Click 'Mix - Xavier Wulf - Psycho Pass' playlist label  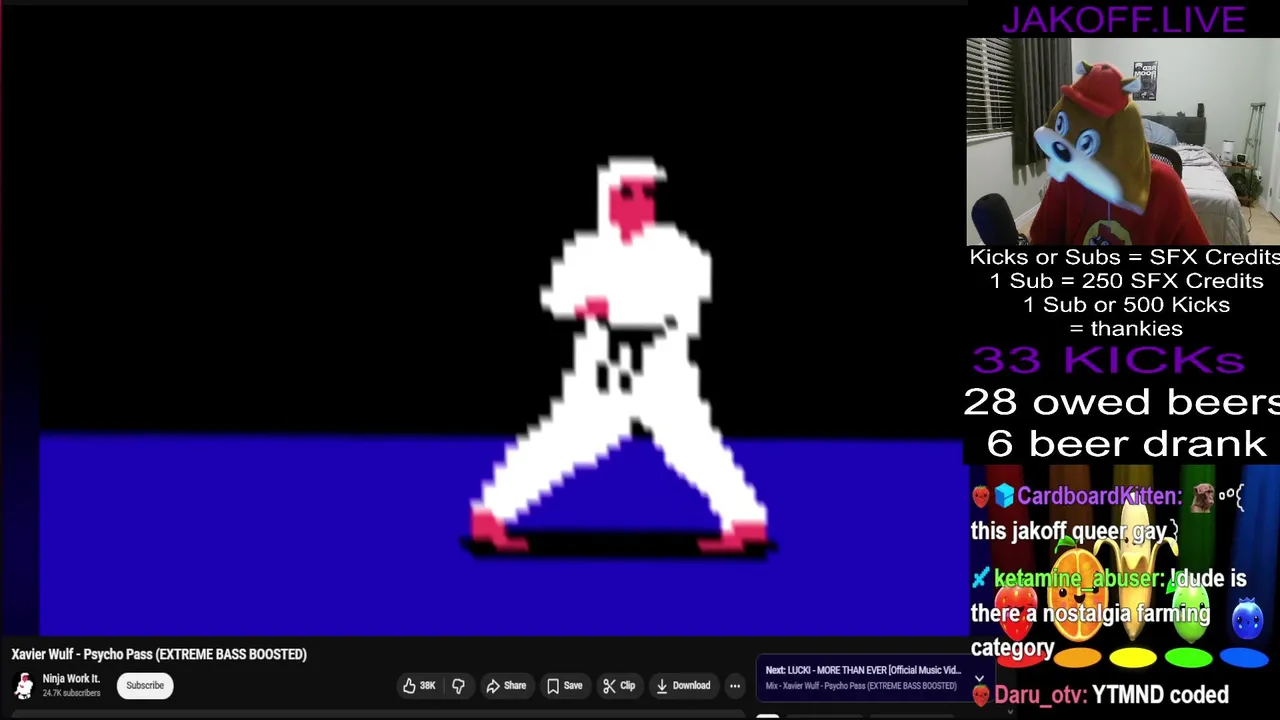pyautogui.click(x=861, y=686)
